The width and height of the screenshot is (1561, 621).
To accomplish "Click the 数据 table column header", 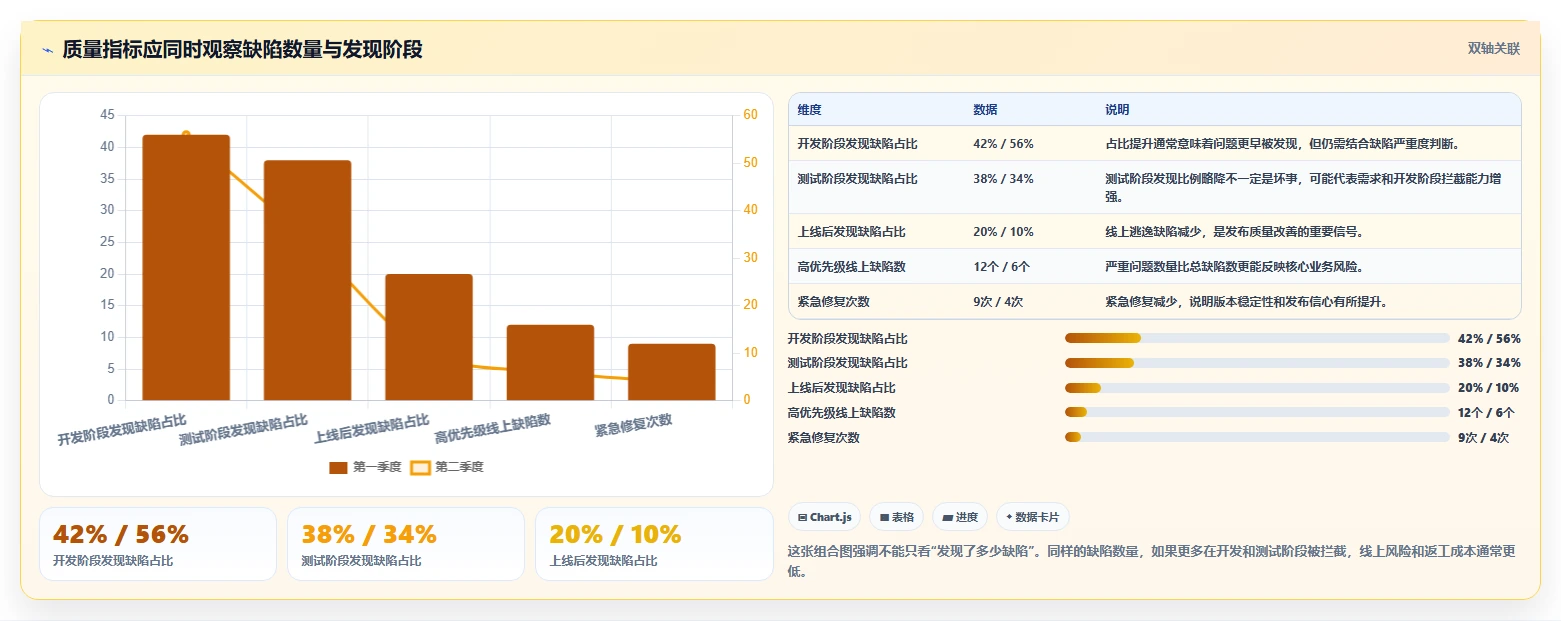I will tap(985, 110).
